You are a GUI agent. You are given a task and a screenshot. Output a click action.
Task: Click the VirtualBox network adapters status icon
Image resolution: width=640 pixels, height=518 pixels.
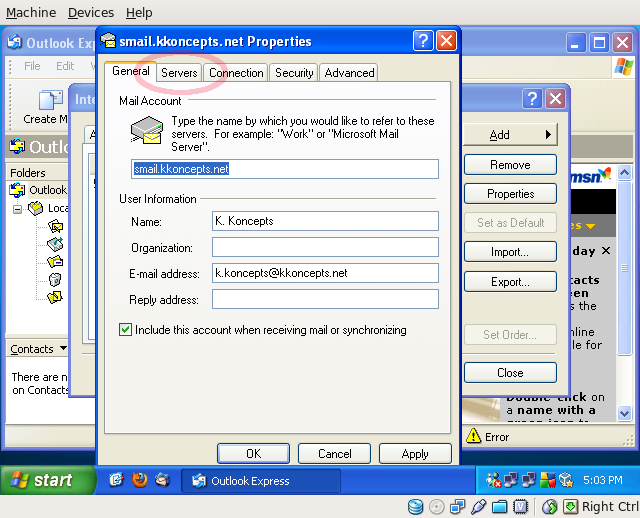458,507
